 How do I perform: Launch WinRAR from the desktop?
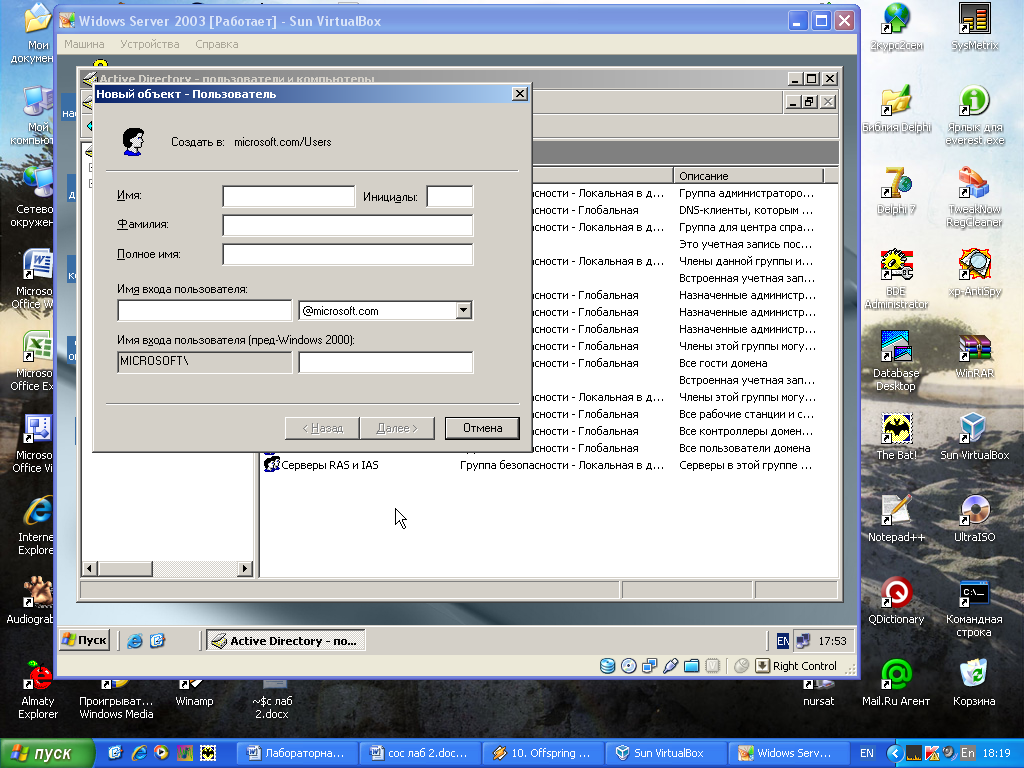pos(974,353)
